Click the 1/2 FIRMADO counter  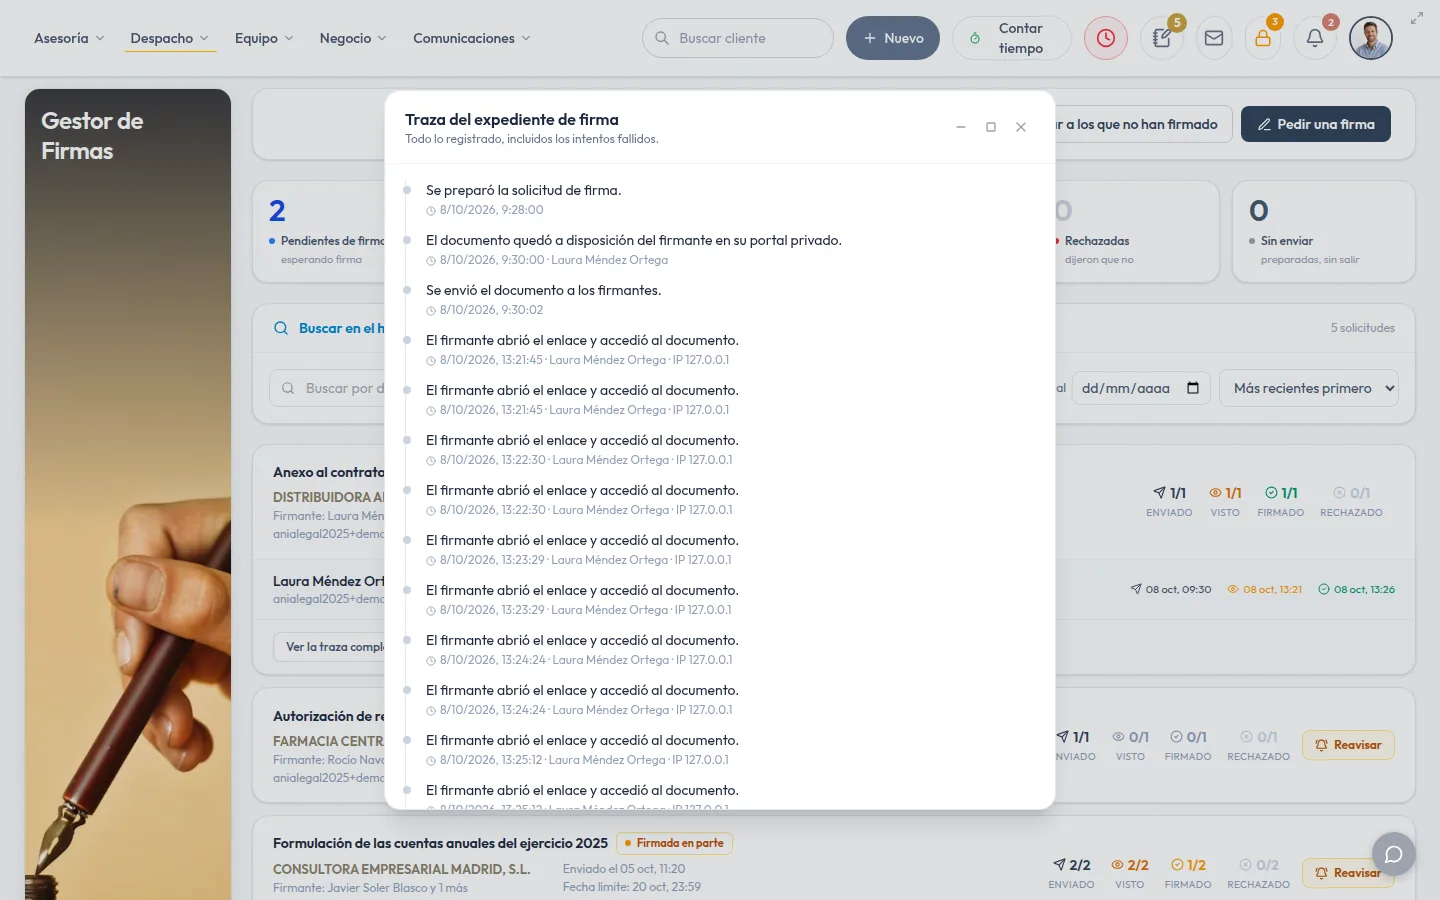(x=1188, y=872)
